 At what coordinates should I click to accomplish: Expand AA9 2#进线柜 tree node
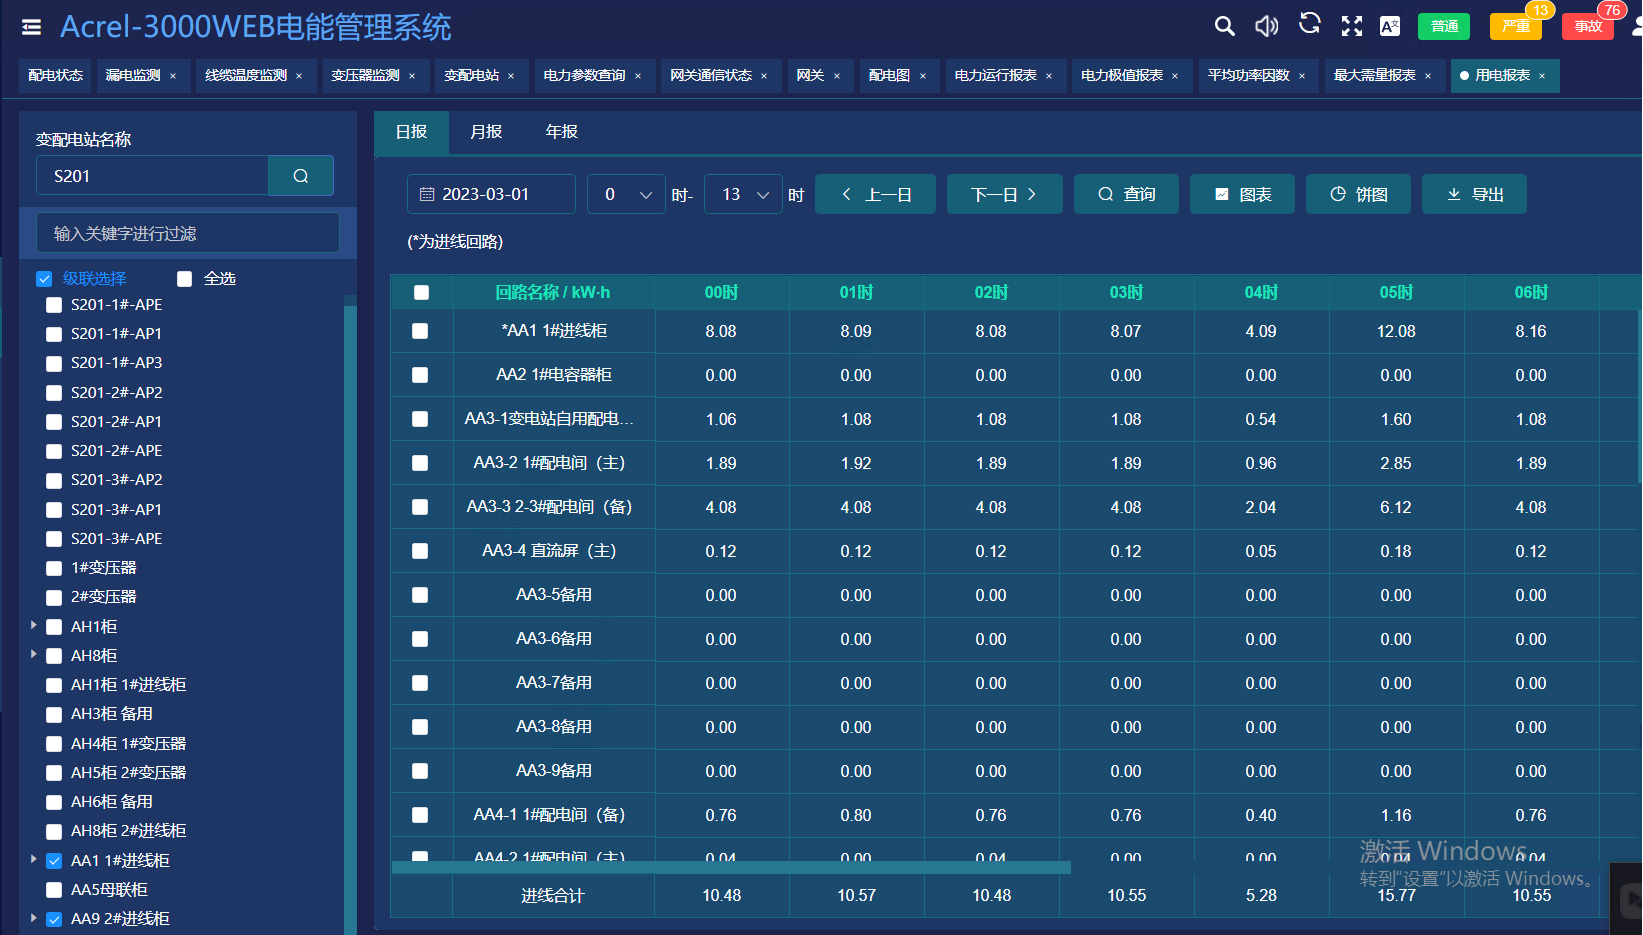(x=34, y=917)
